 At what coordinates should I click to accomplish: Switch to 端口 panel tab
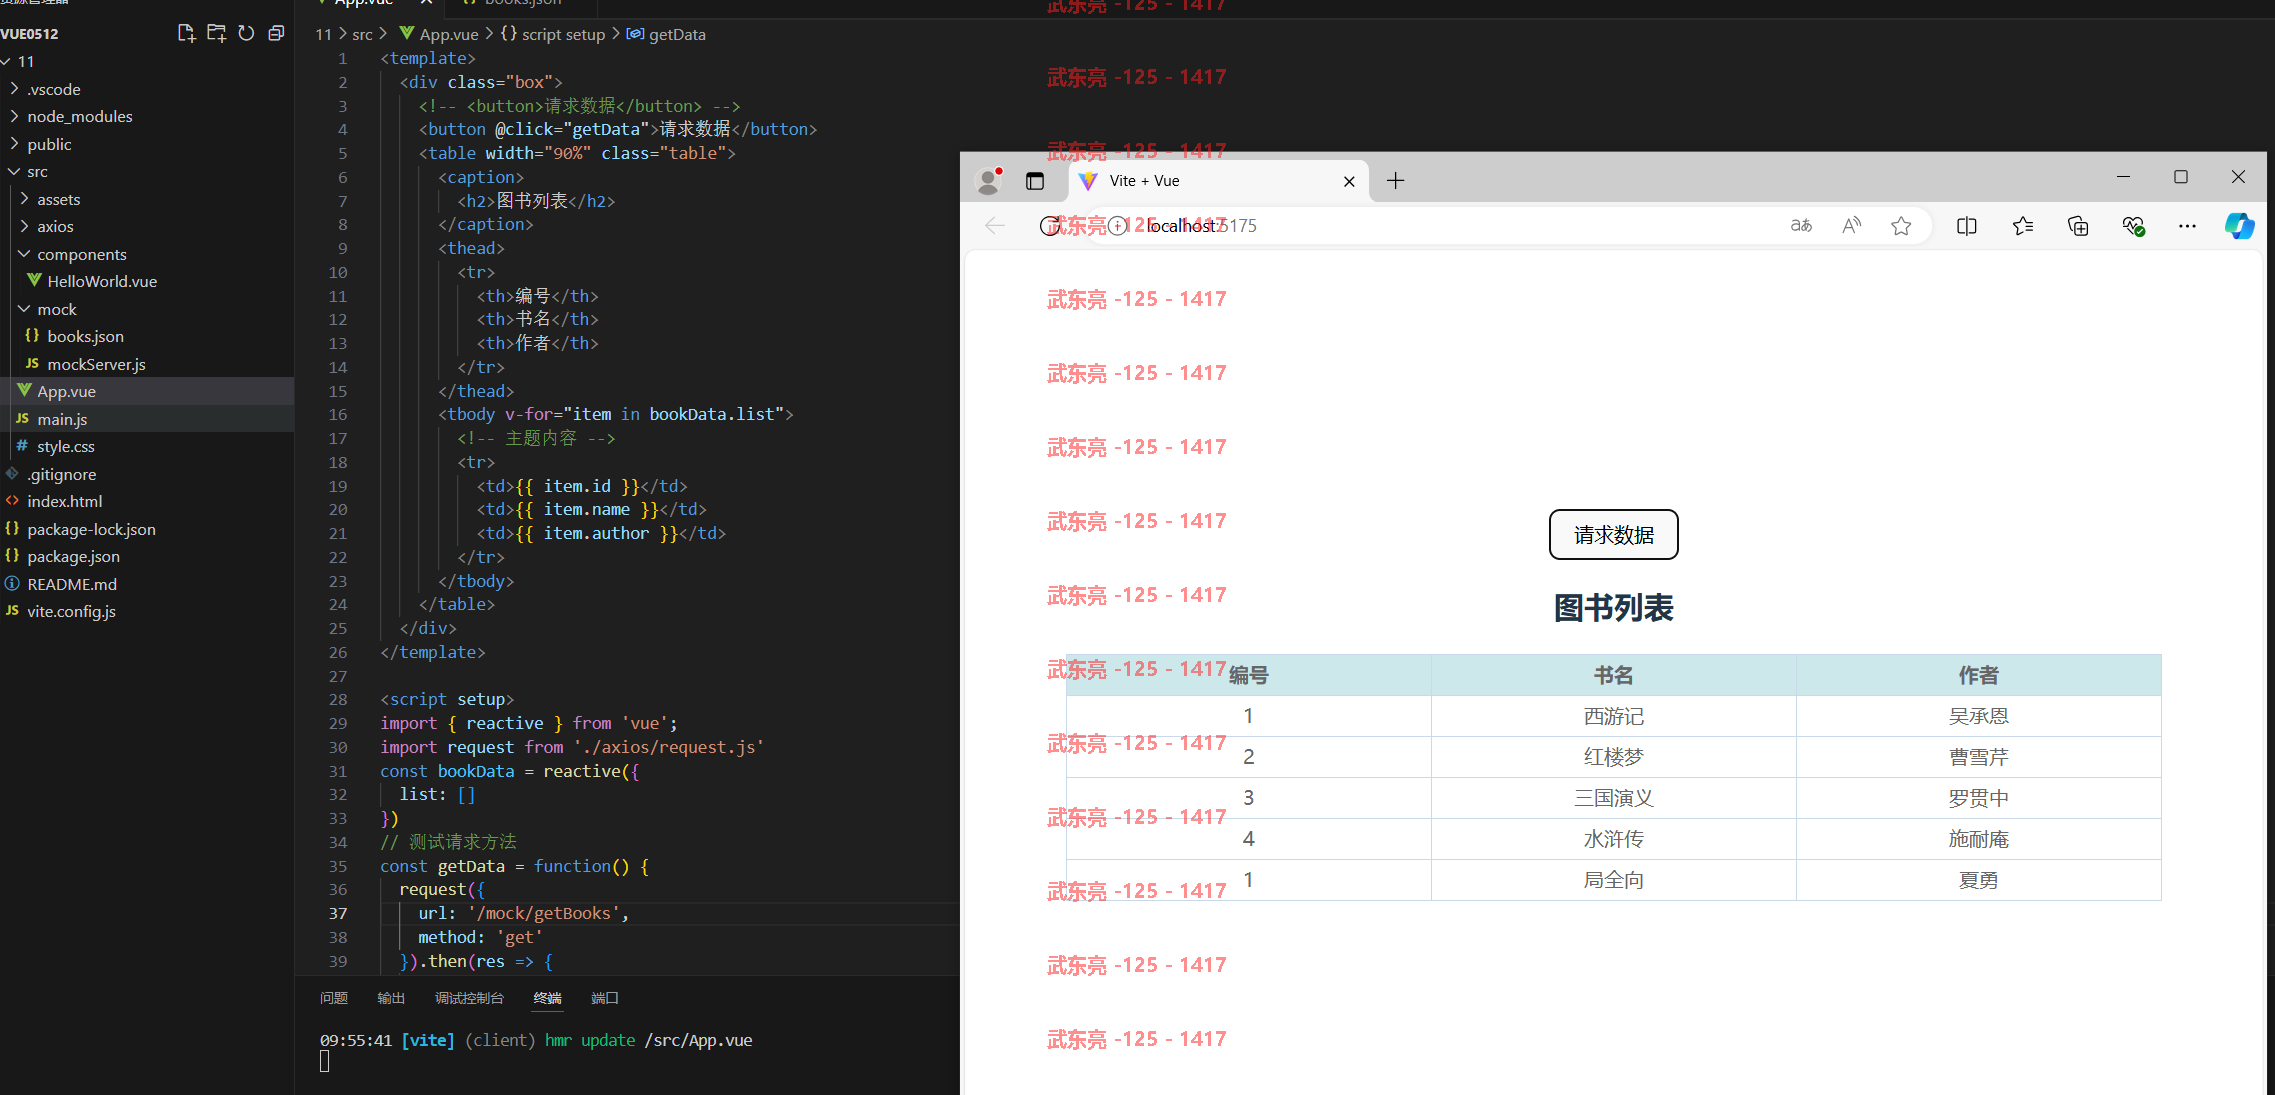[605, 998]
